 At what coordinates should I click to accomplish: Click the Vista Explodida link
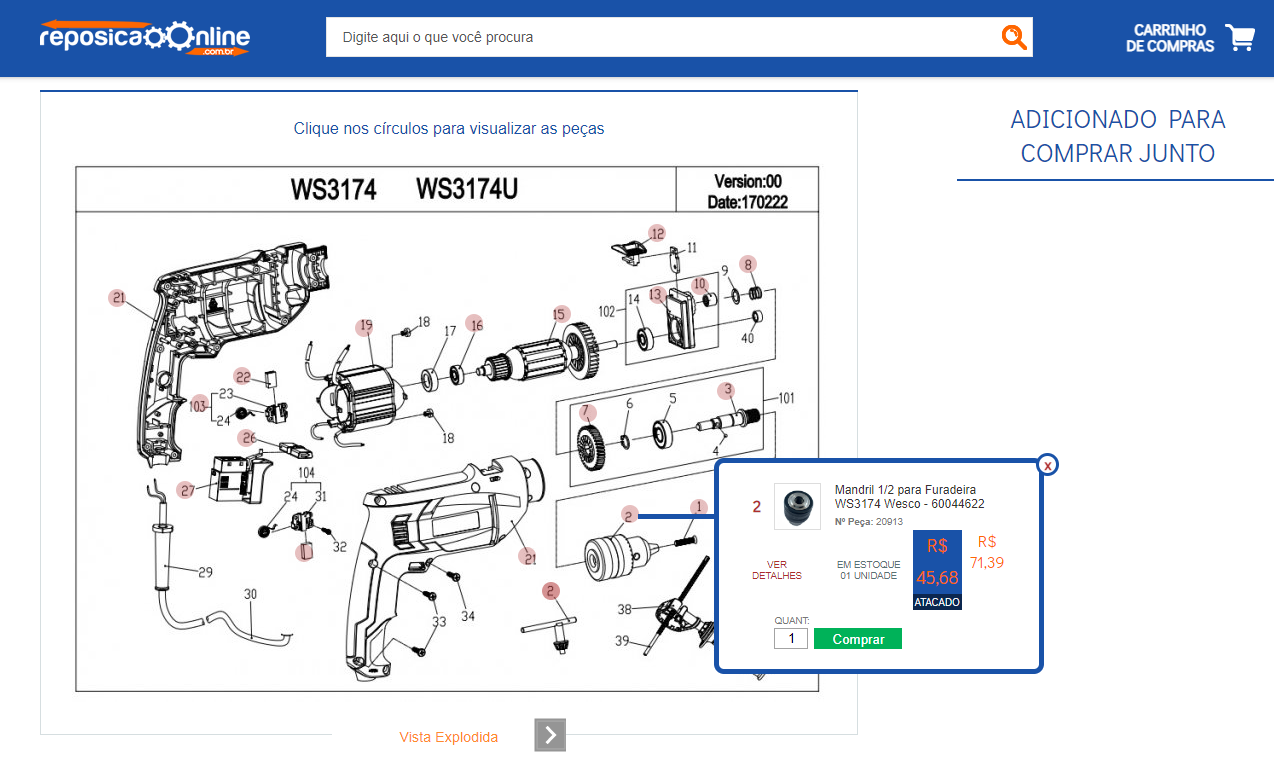[x=448, y=737]
